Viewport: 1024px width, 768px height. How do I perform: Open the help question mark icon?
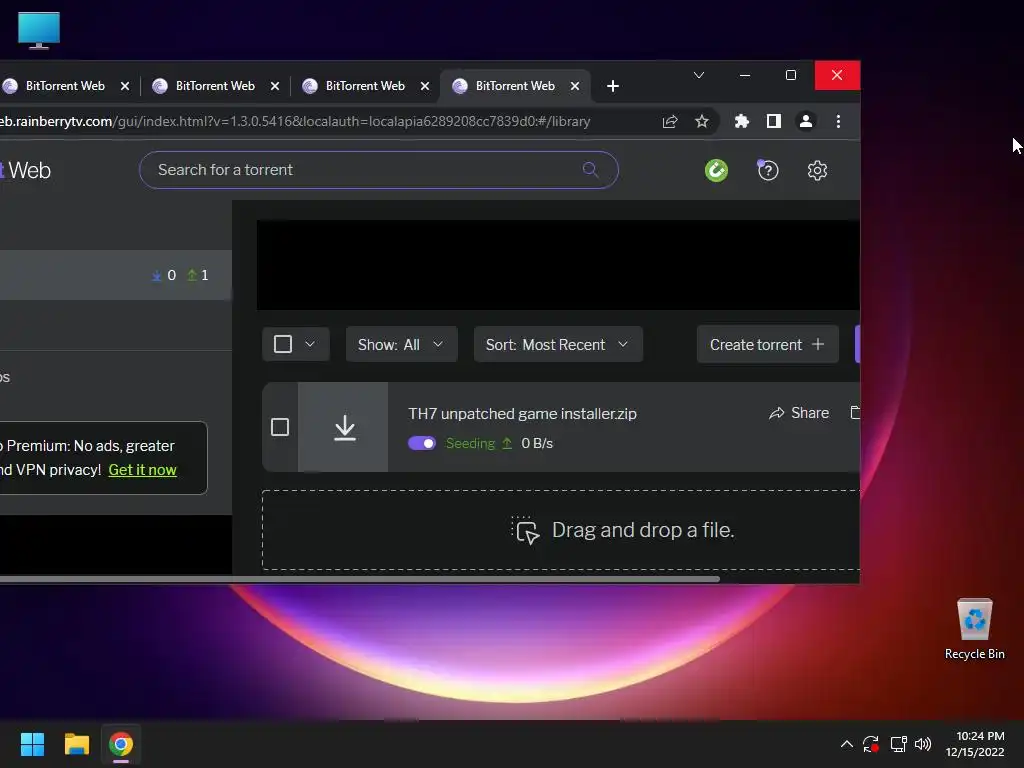(x=767, y=170)
